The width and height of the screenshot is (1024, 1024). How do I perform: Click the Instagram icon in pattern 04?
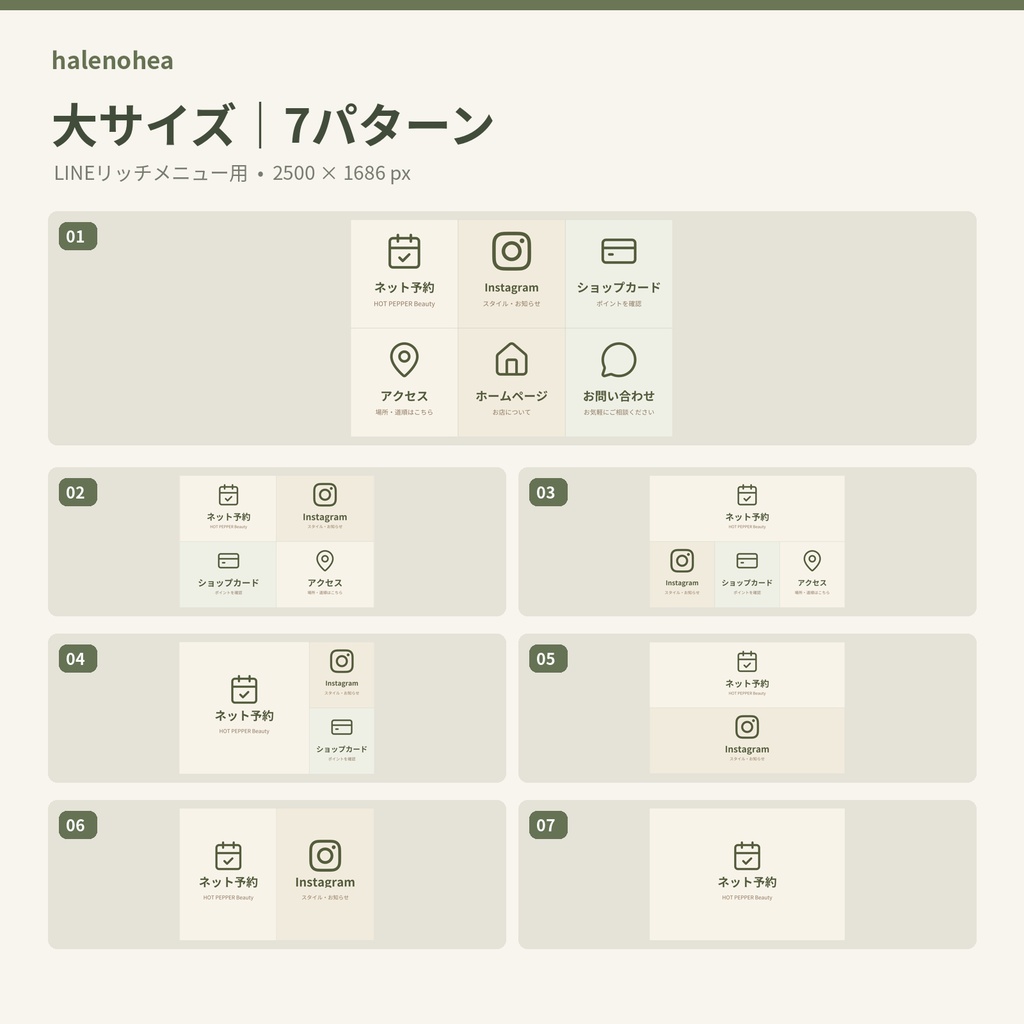[x=342, y=661]
